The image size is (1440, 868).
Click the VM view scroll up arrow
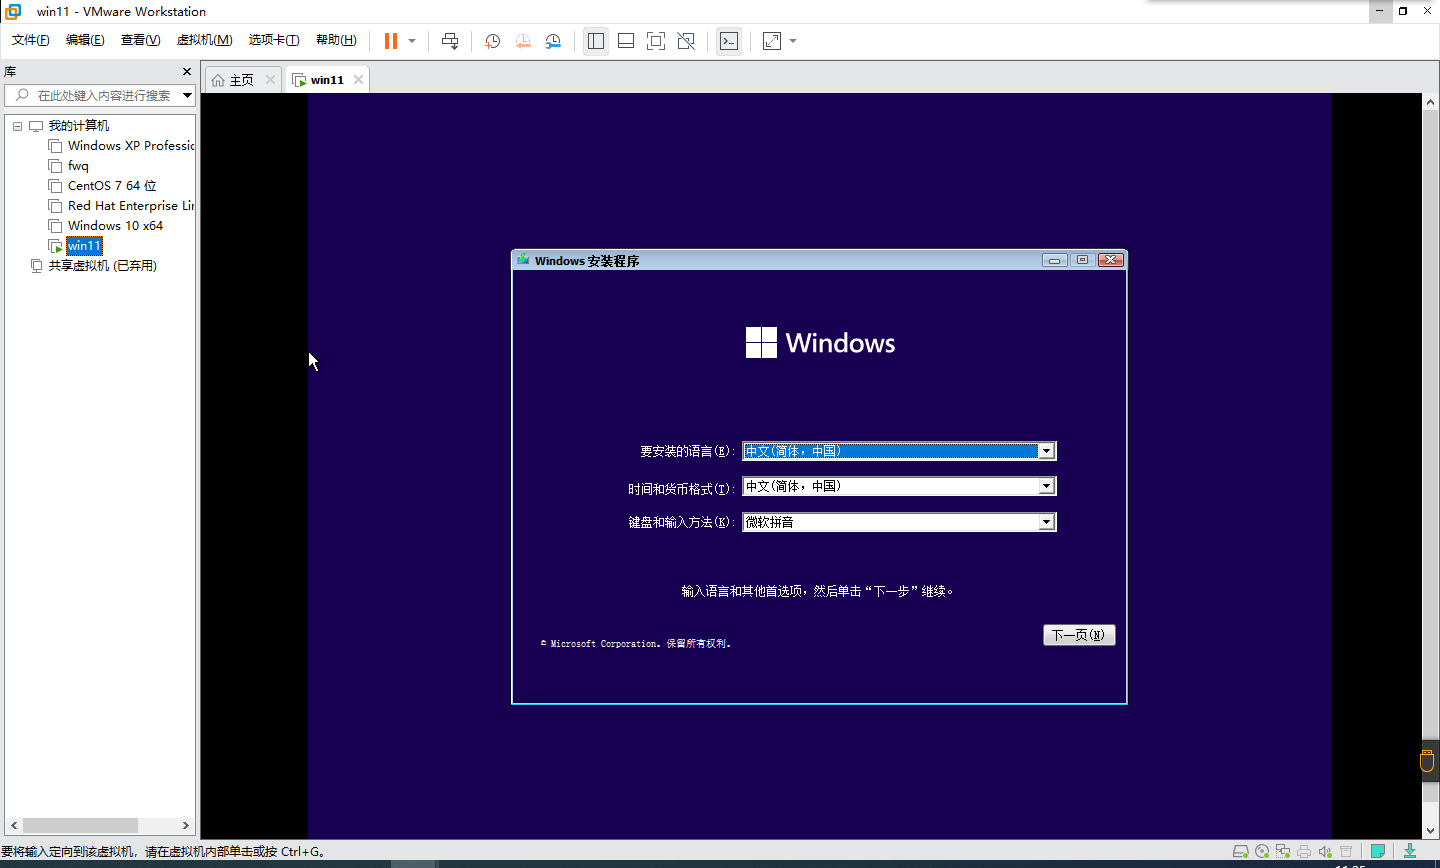click(1430, 101)
